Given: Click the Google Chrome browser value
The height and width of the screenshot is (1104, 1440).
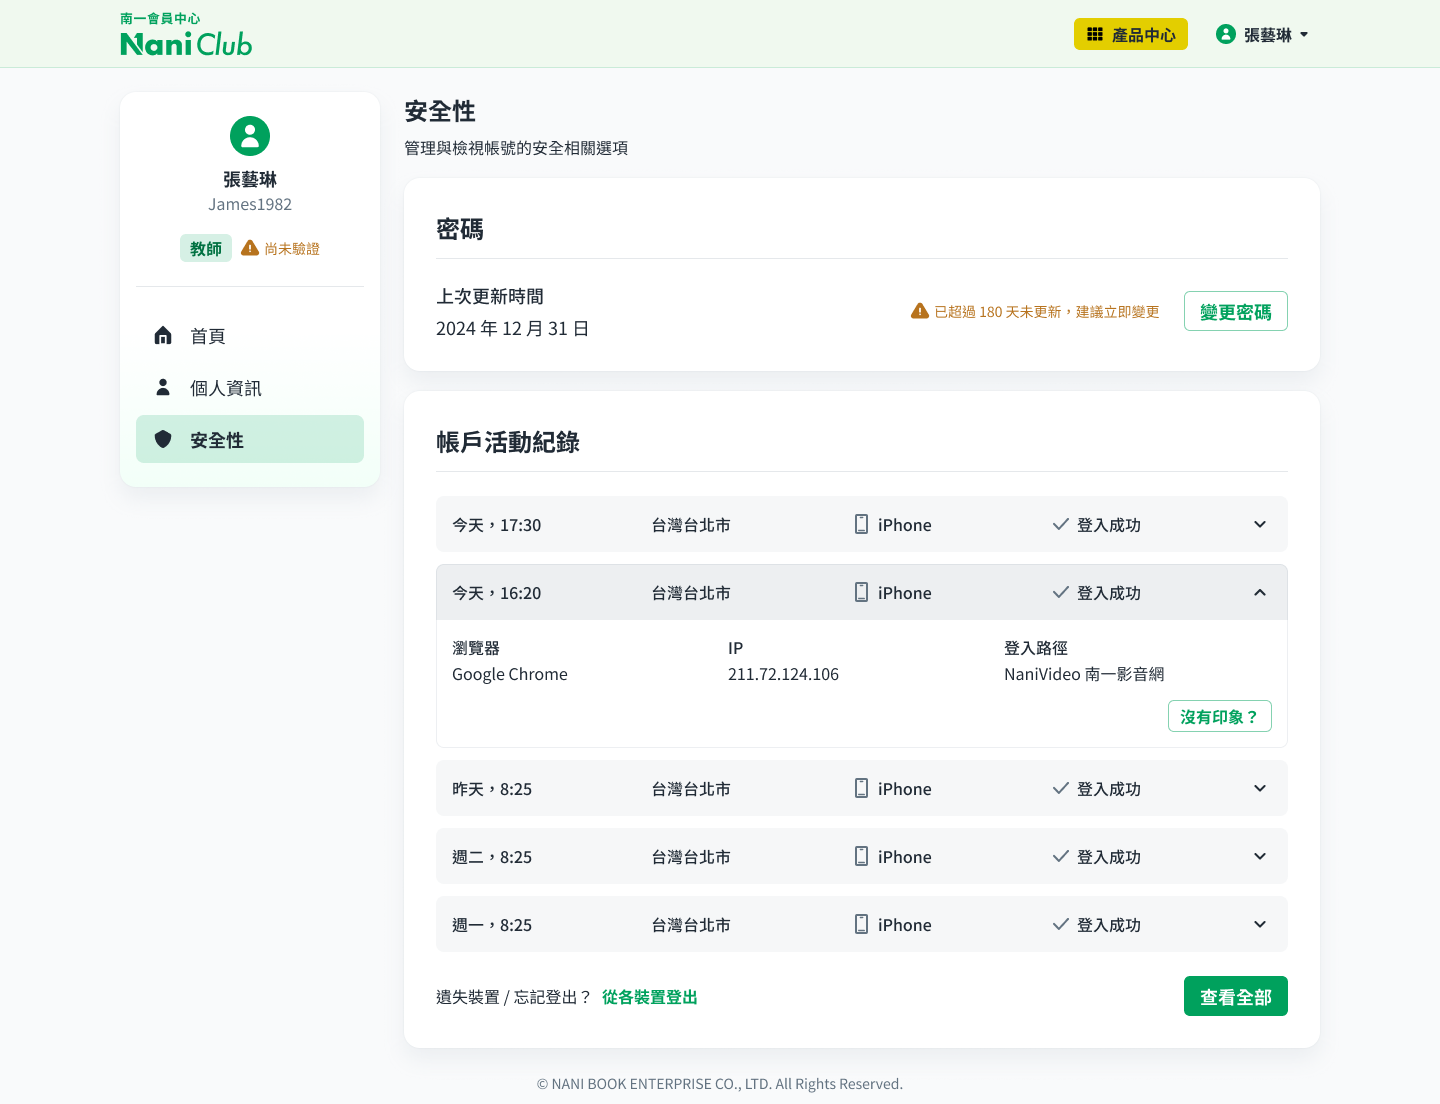Looking at the screenshot, I should tap(510, 674).
